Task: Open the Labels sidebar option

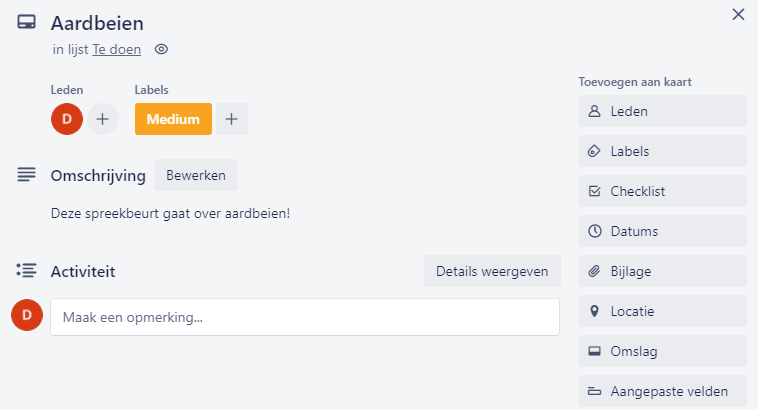Action: tap(663, 151)
